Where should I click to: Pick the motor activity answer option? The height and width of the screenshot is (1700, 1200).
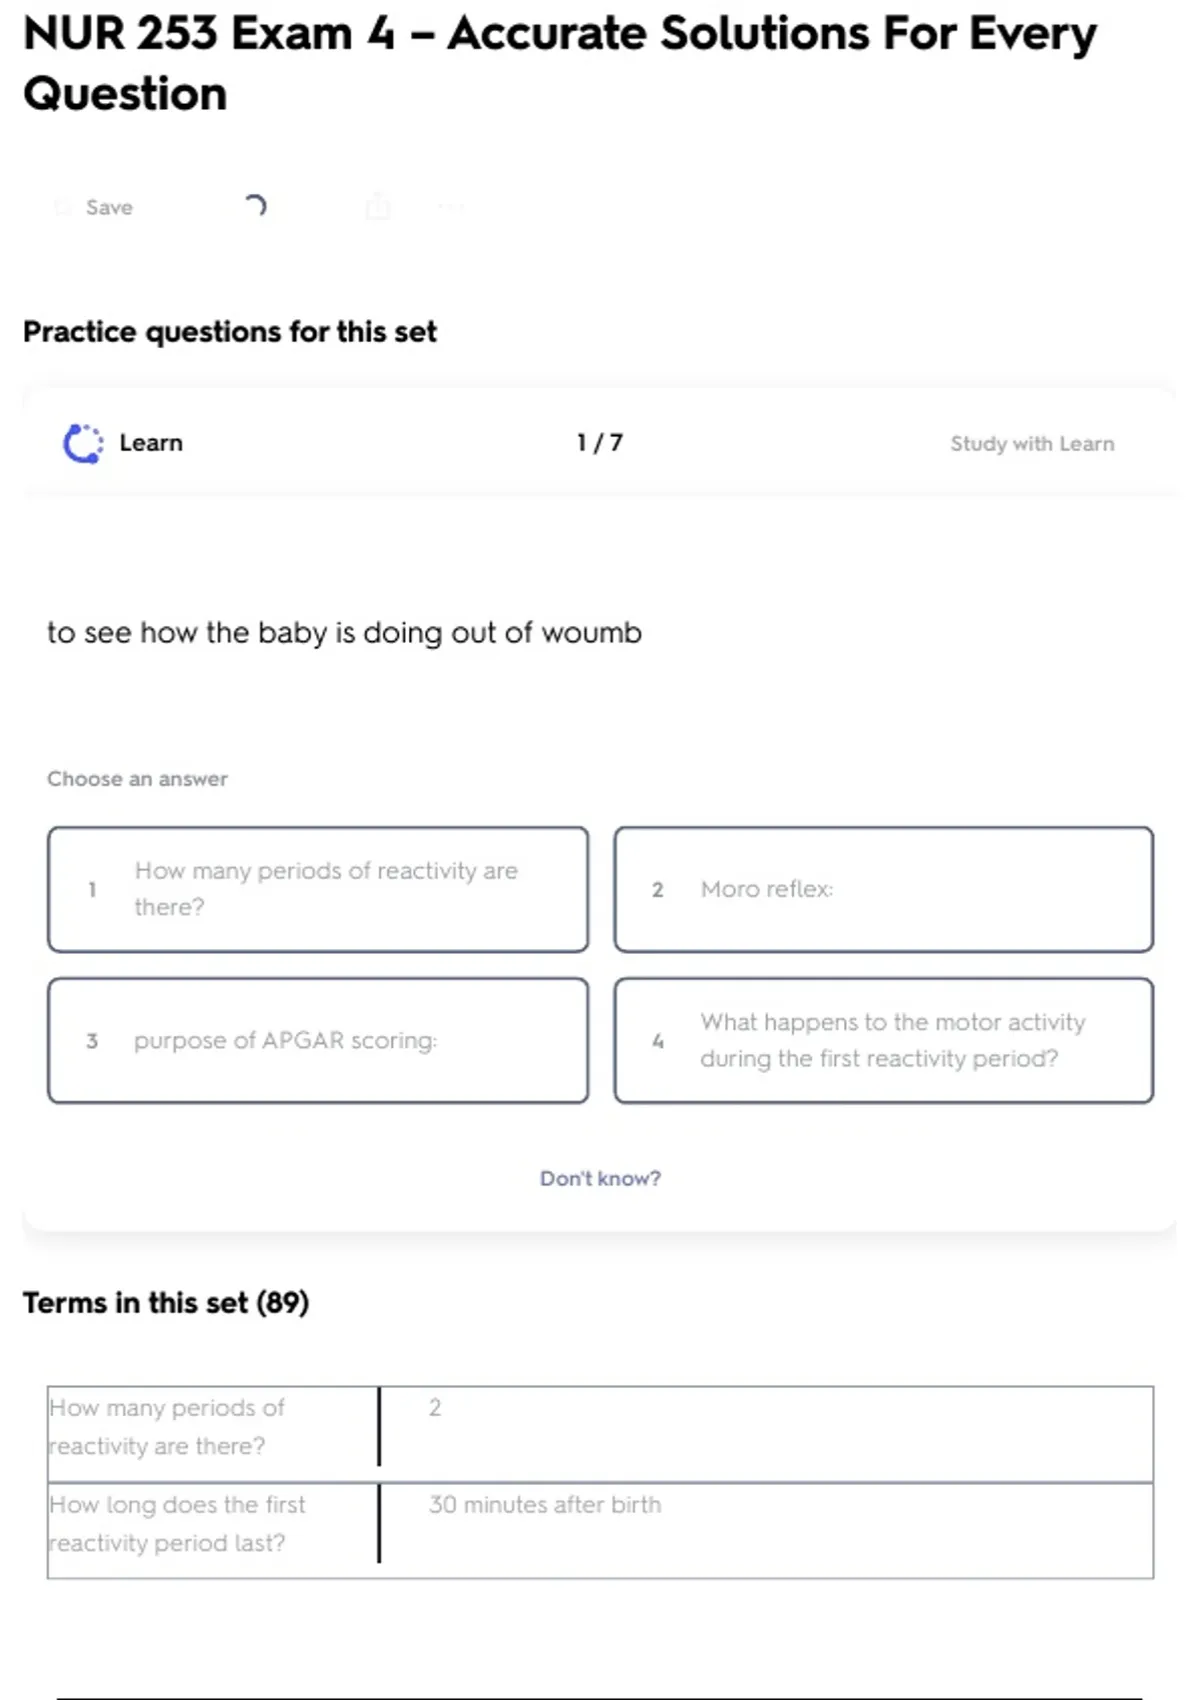892,1040
